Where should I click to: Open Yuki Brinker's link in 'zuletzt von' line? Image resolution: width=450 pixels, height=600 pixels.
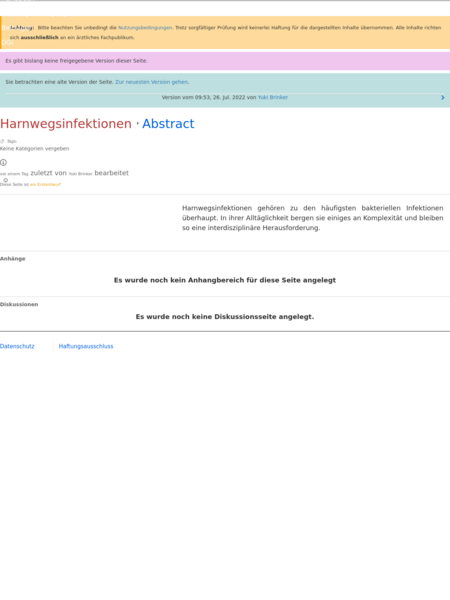coord(80,174)
